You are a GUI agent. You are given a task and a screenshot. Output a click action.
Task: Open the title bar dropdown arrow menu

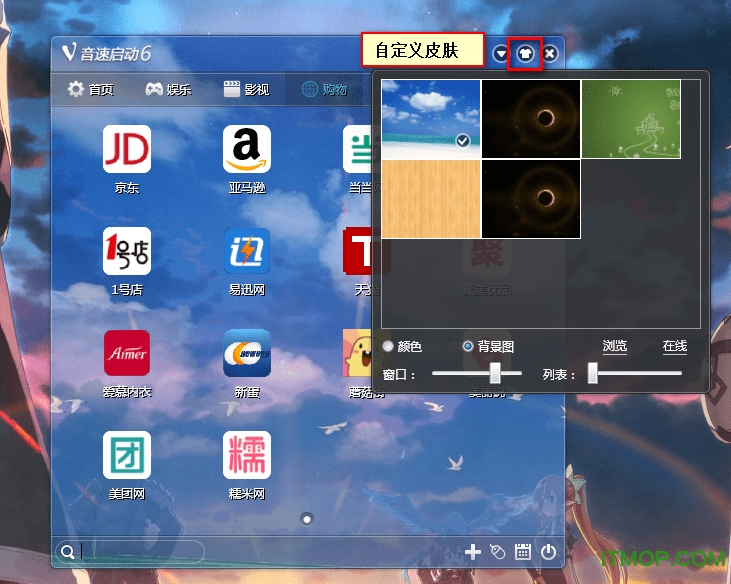tap(501, 54)
